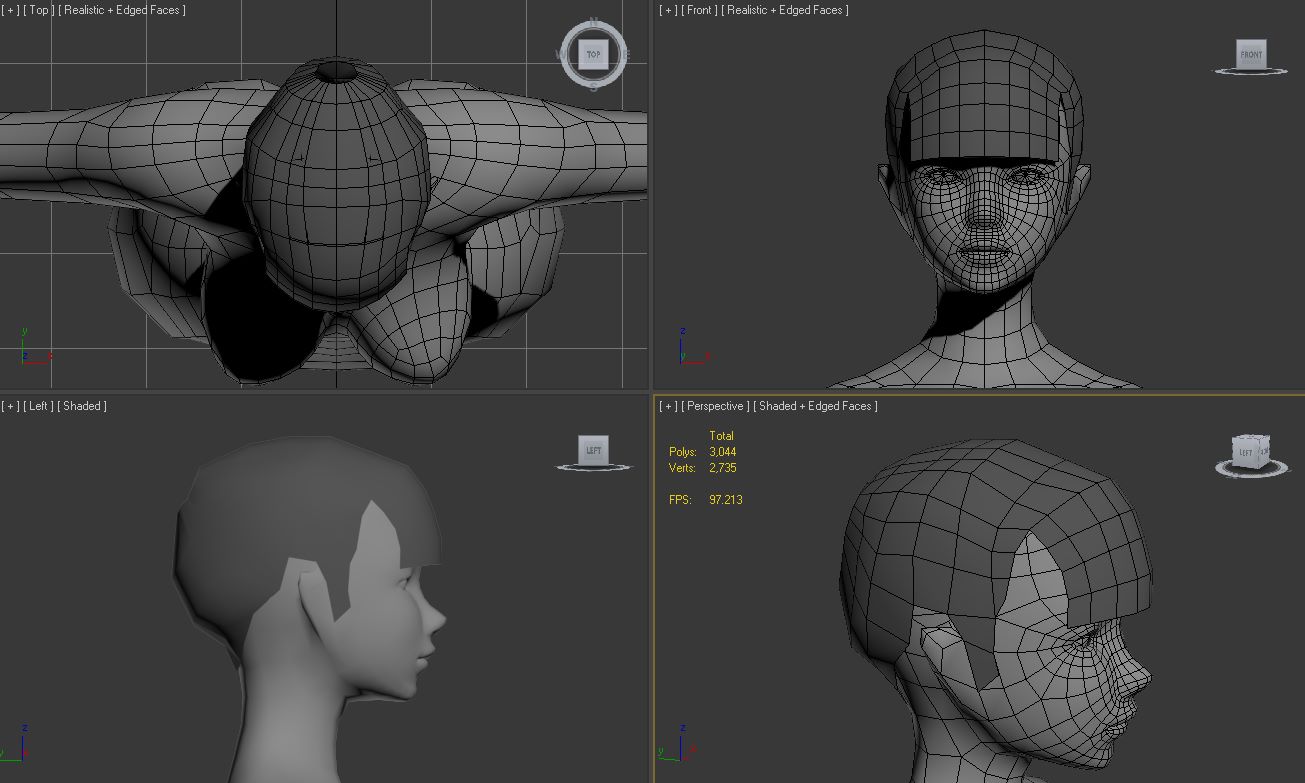
Task: Open the [Front] point-of-view menu
Action: (700, 10)
